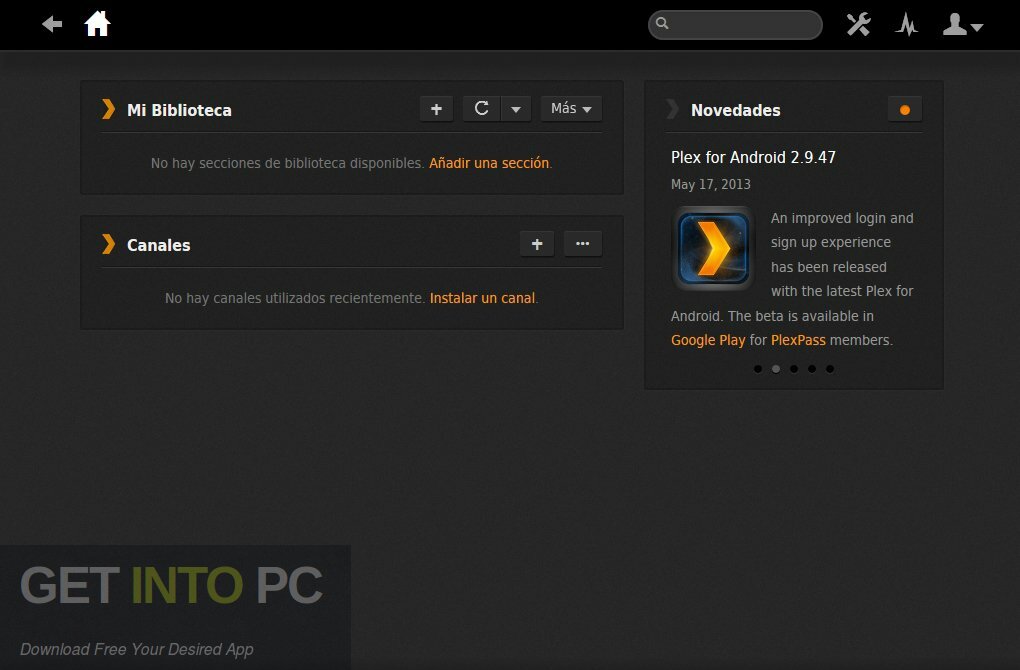Open Plex for Android 2.9.47 headline
The height and width of the screenshot is (670, 1020).
753,157
